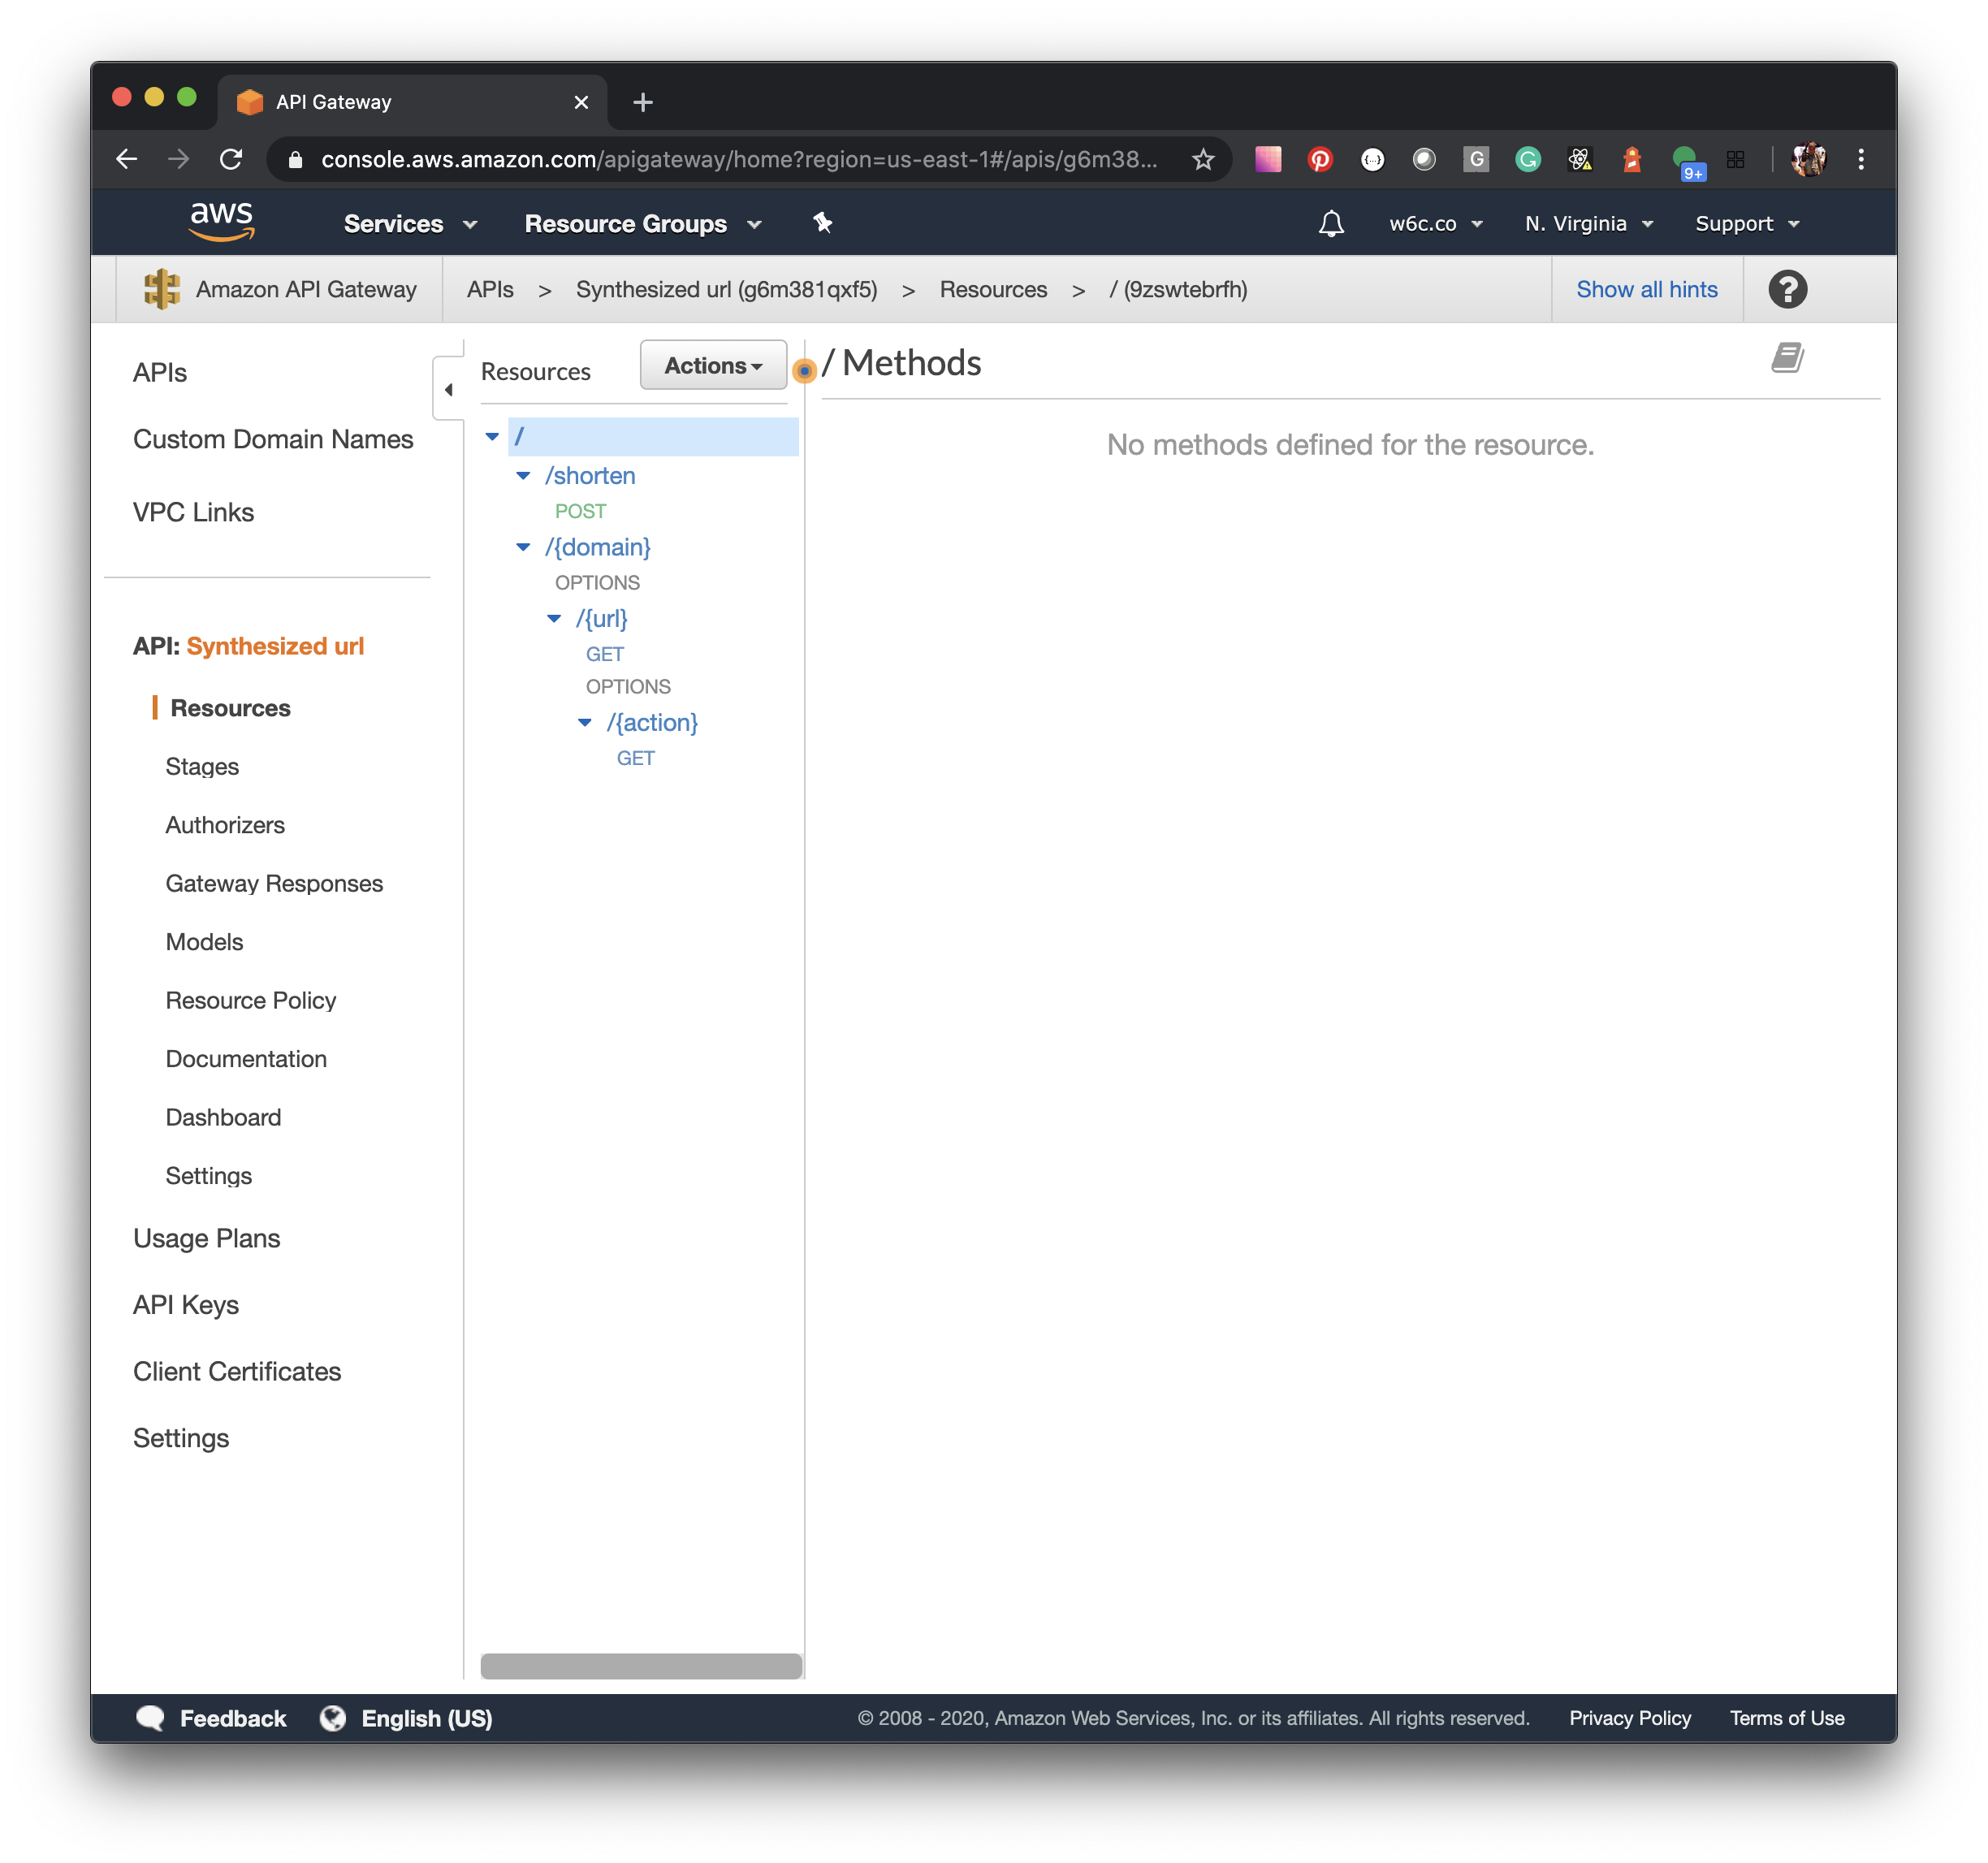This screenshot has width=1988, height=1863.
Task: Collapse the left navigation panel arrow
Action: 448,389
